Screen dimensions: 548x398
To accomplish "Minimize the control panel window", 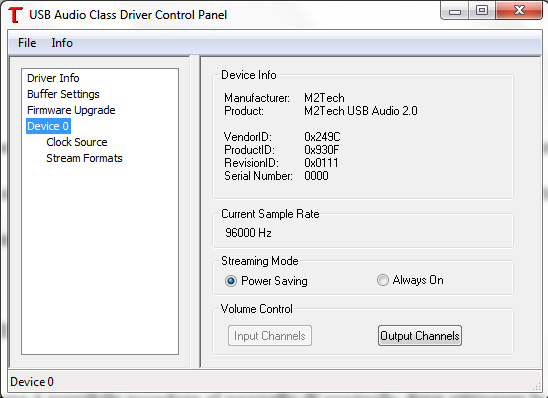I will (x=454, y=10).
